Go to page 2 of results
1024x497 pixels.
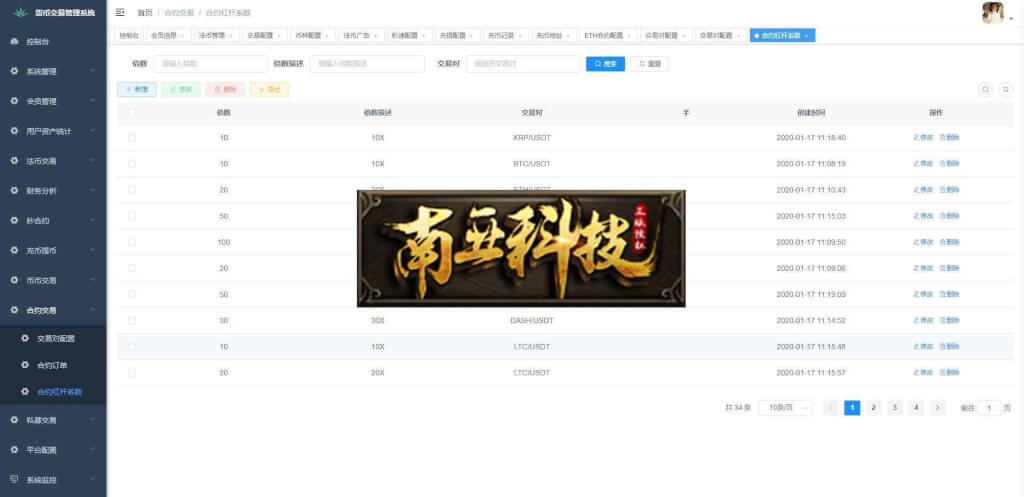873,408
